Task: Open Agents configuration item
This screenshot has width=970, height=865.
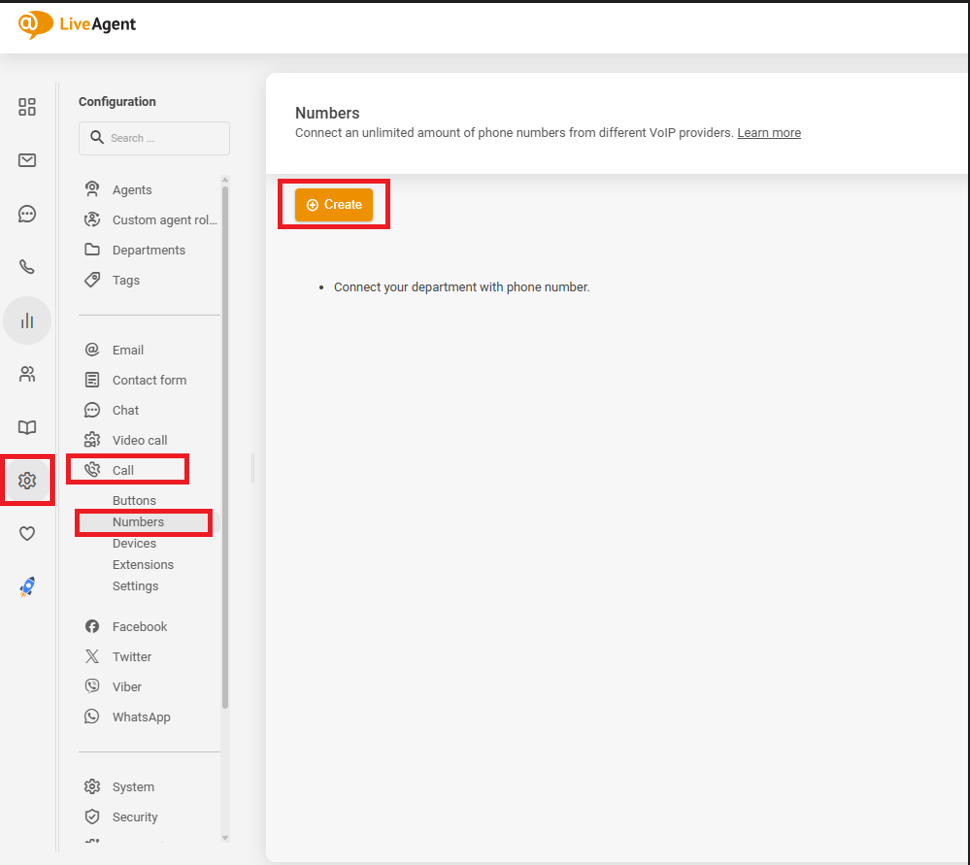Action: 132,190
